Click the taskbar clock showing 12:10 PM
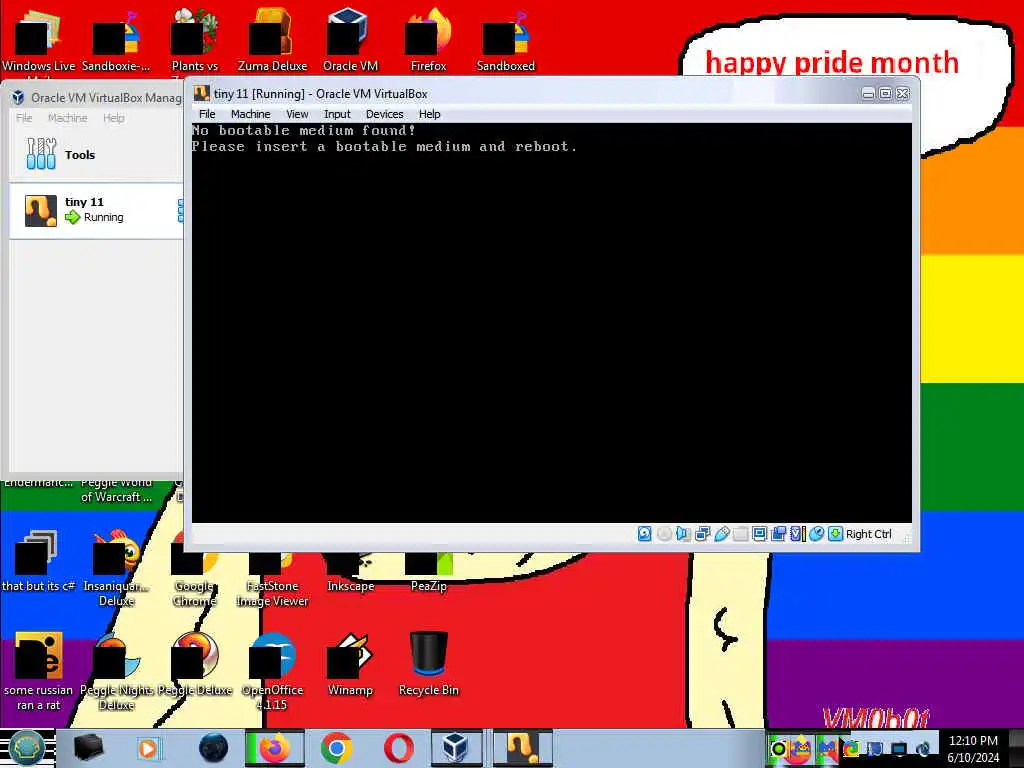Viewport: 1024px width, 768px height. pos(973,748)
